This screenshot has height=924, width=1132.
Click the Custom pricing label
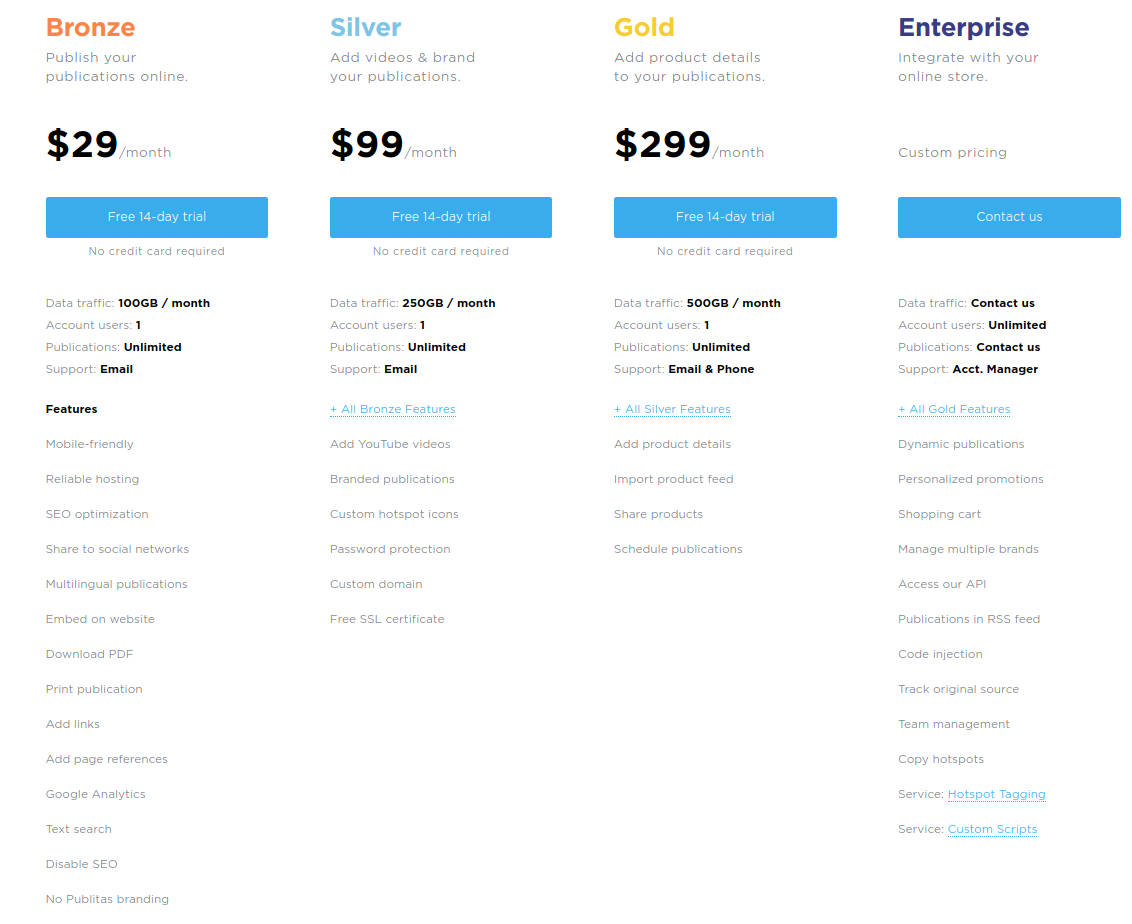pyautogui.click(x=952, y=153)
